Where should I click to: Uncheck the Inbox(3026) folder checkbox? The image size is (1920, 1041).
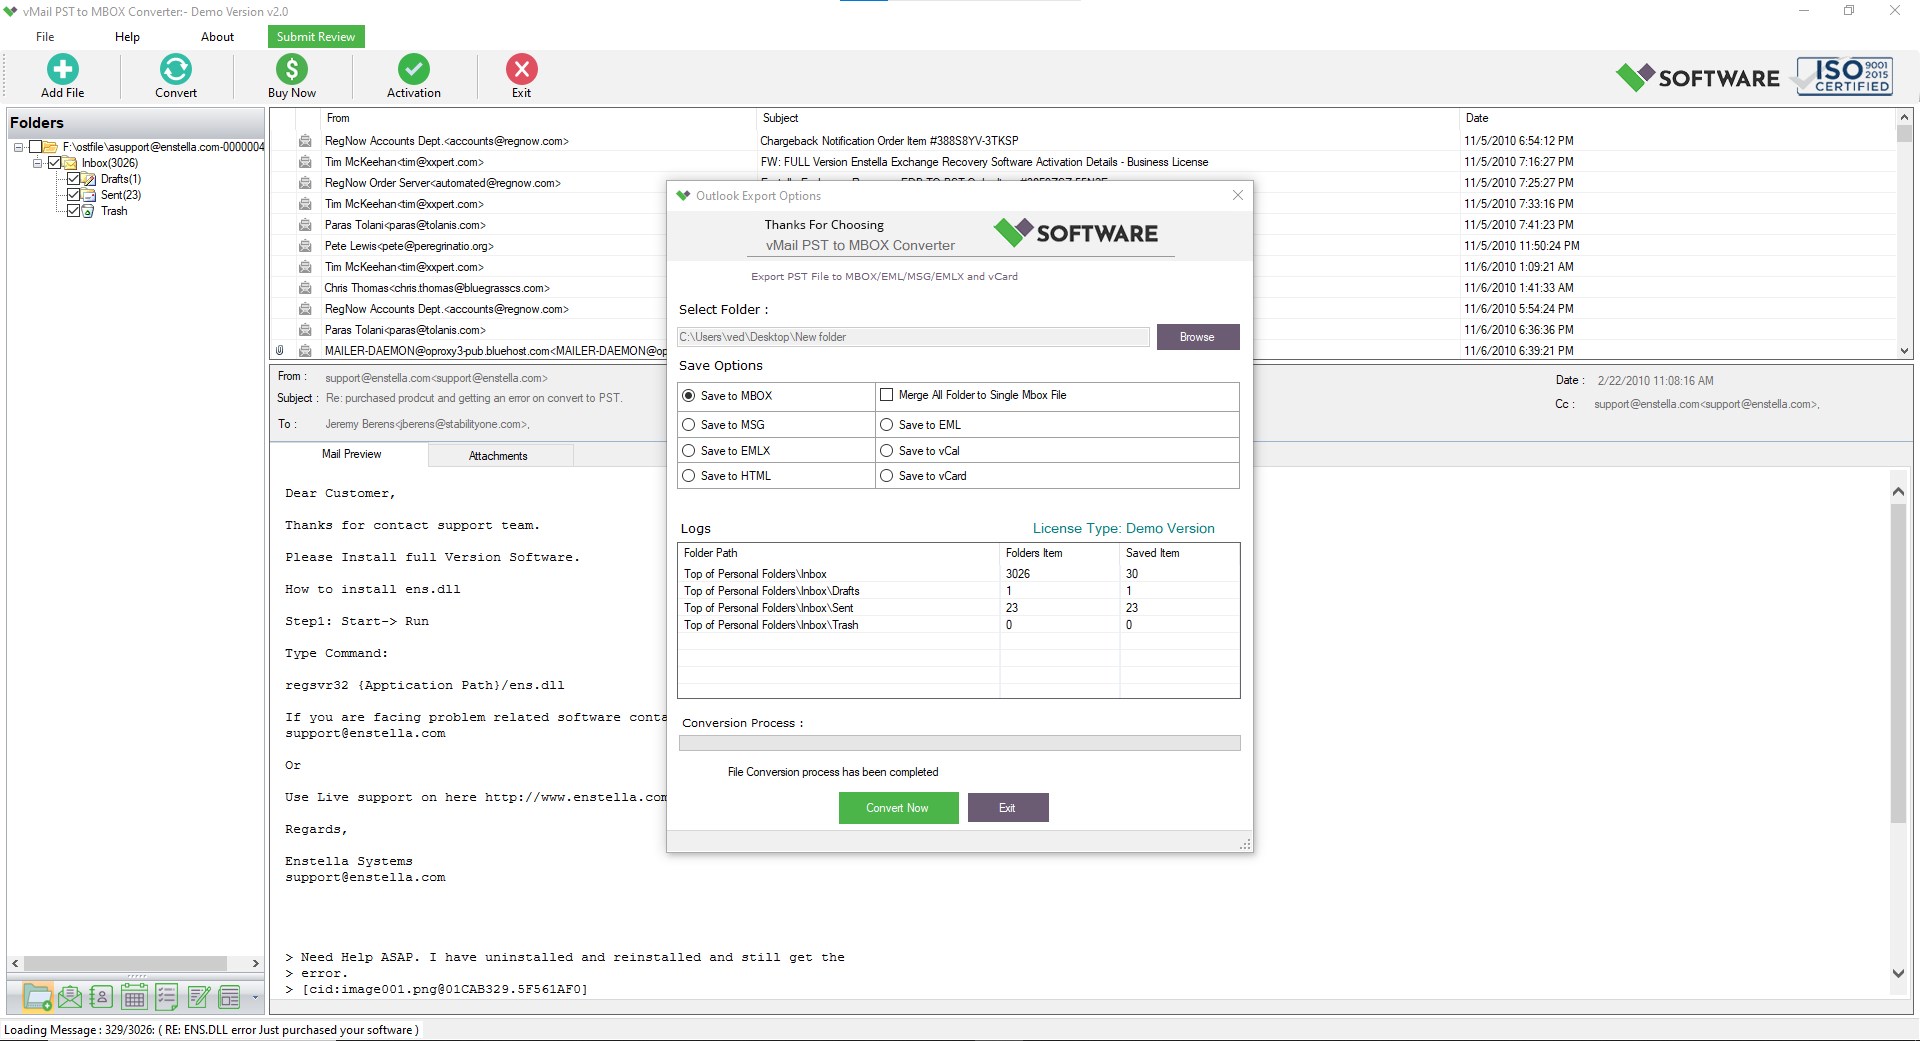(55, 163)
